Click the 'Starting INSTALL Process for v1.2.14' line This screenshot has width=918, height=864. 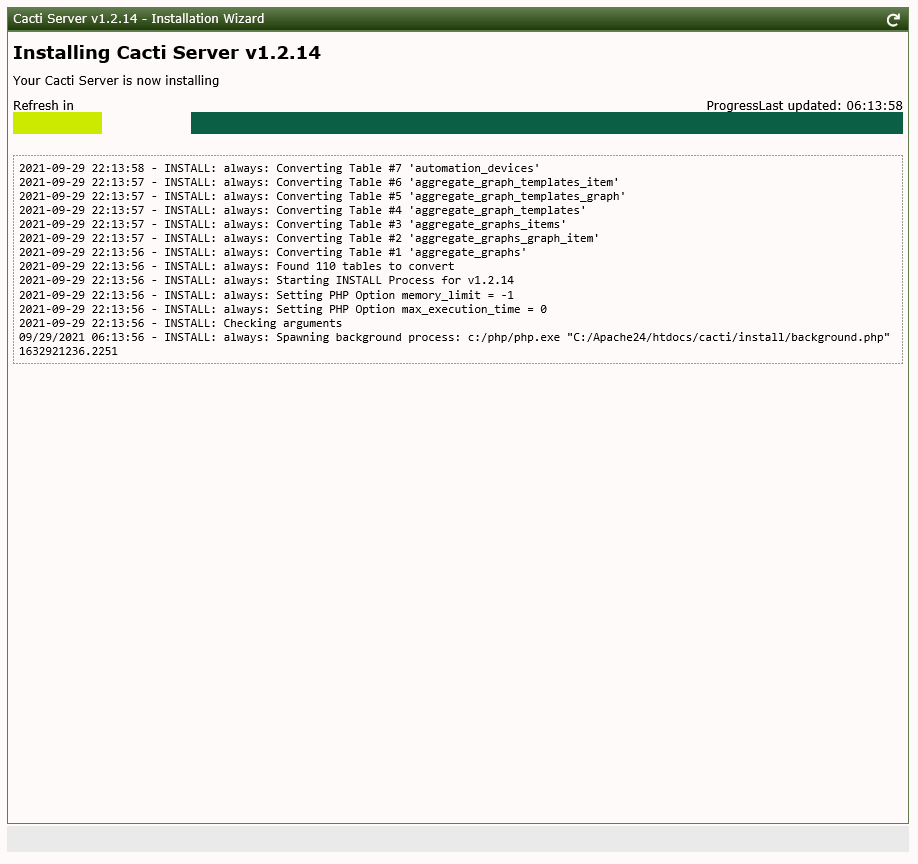tap(266, 281)
